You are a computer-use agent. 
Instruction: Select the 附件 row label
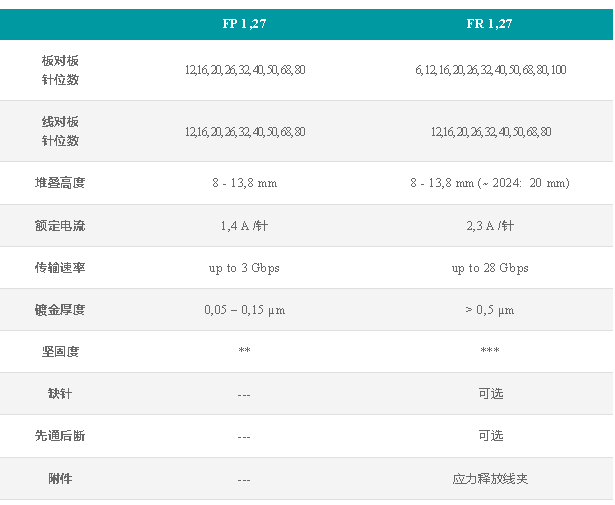pos(60,479)
